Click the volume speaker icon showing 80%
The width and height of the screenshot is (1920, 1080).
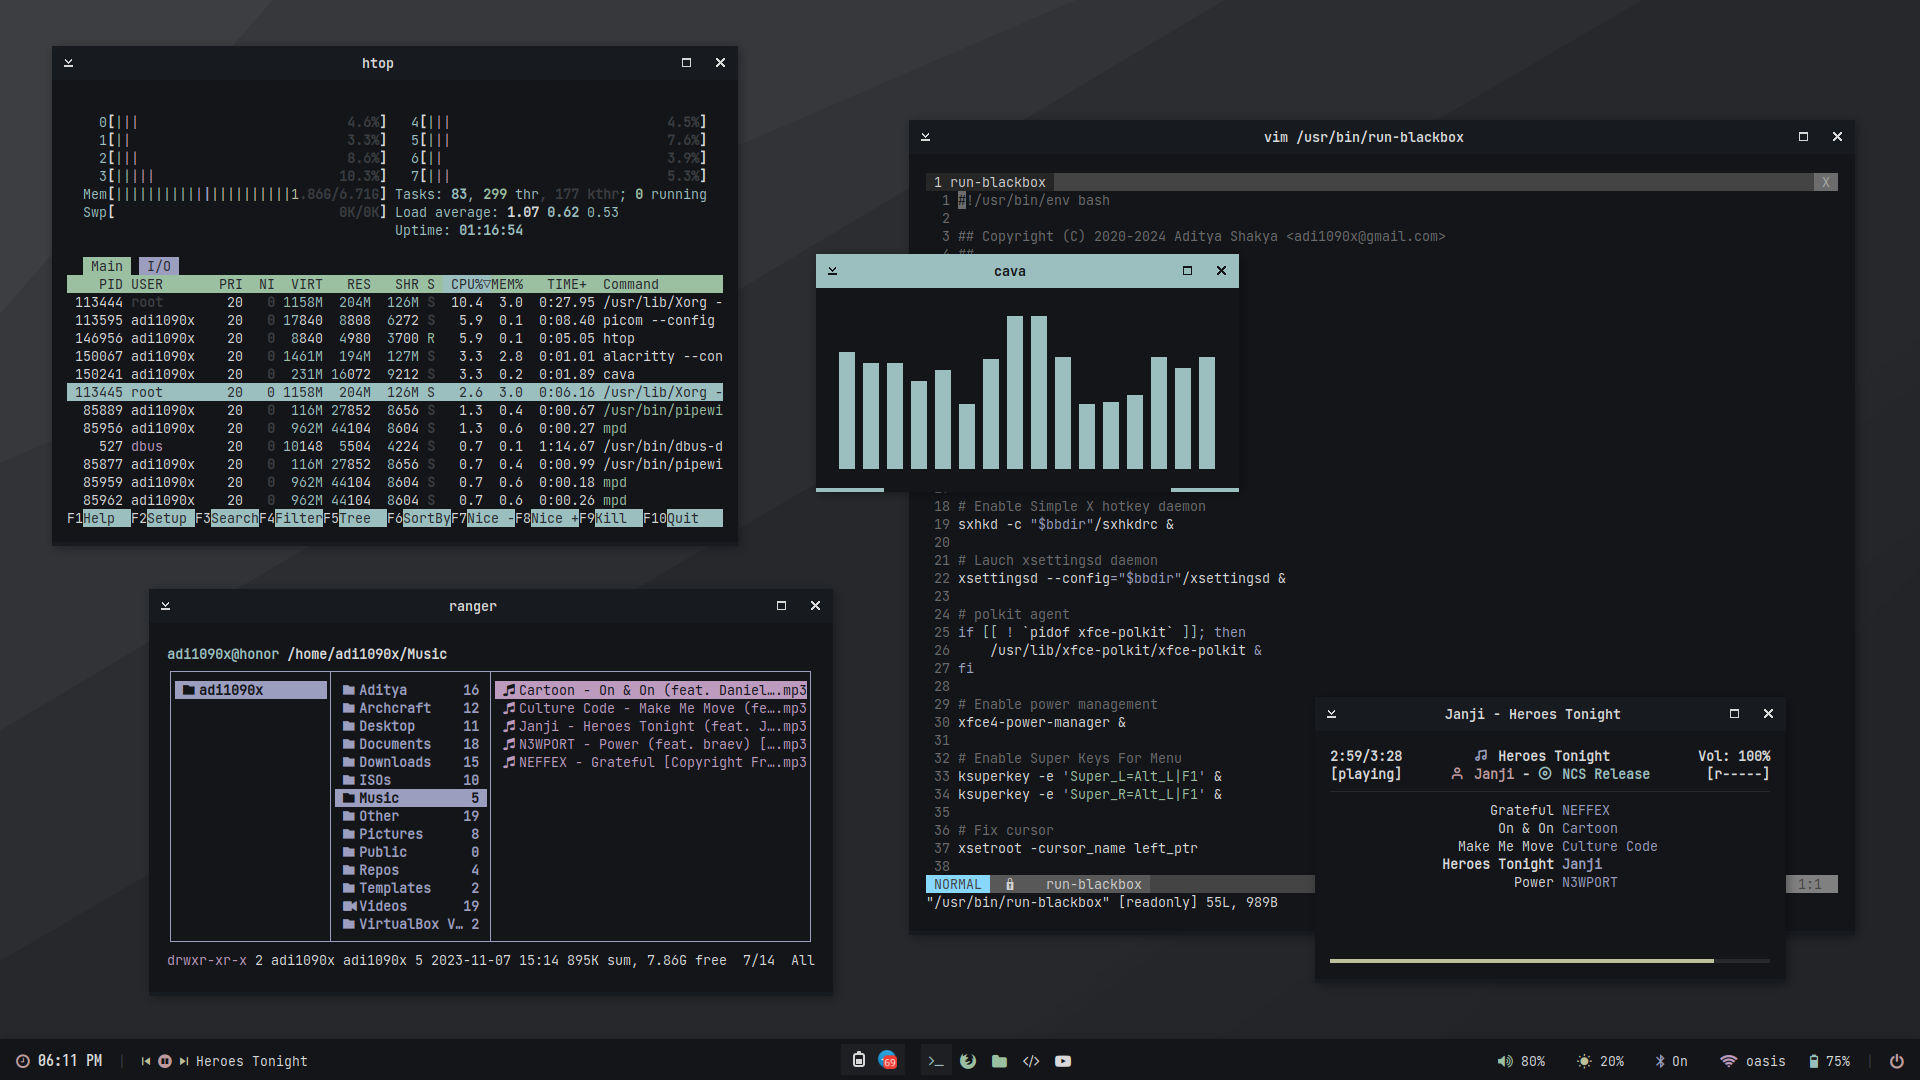tap(1504, 1061)
